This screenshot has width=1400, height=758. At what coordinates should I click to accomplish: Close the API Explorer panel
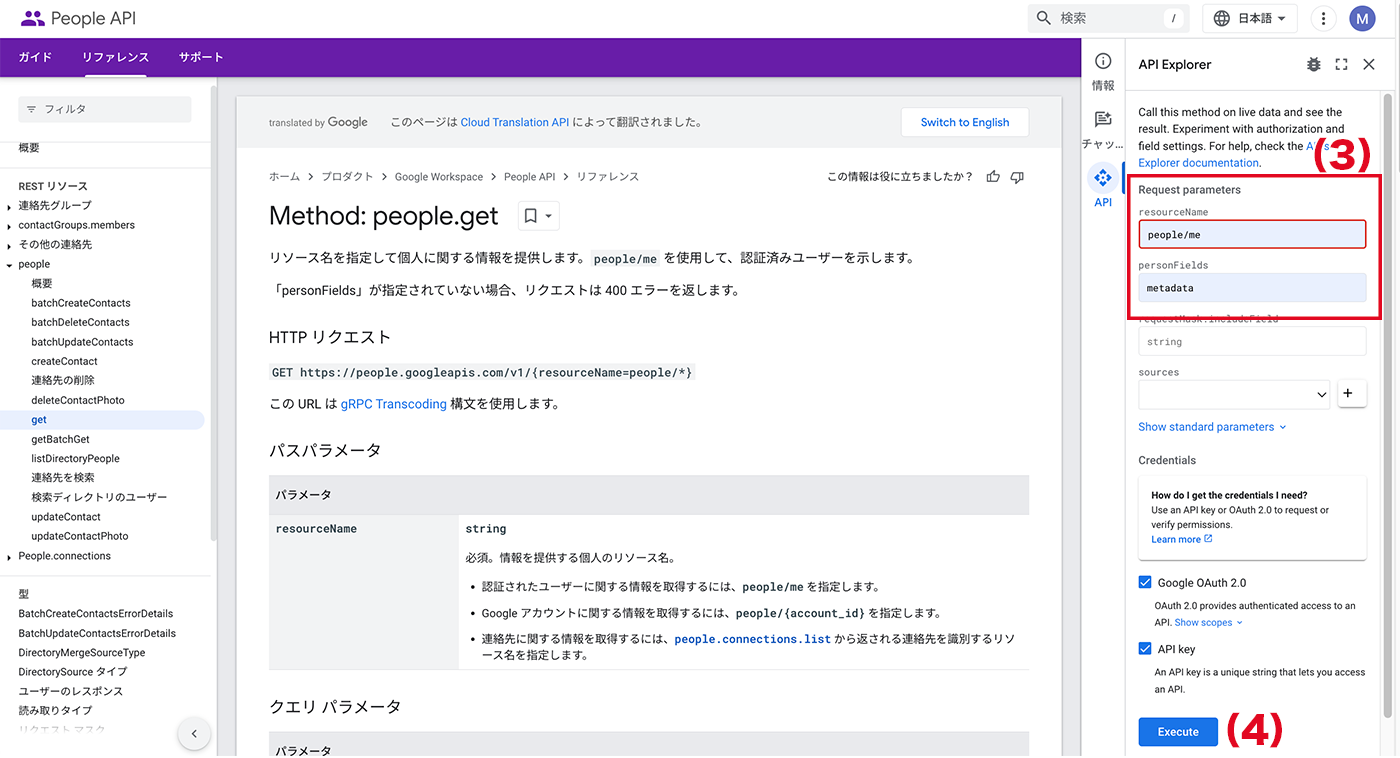pyautogui.click(x=1369, y=64)
